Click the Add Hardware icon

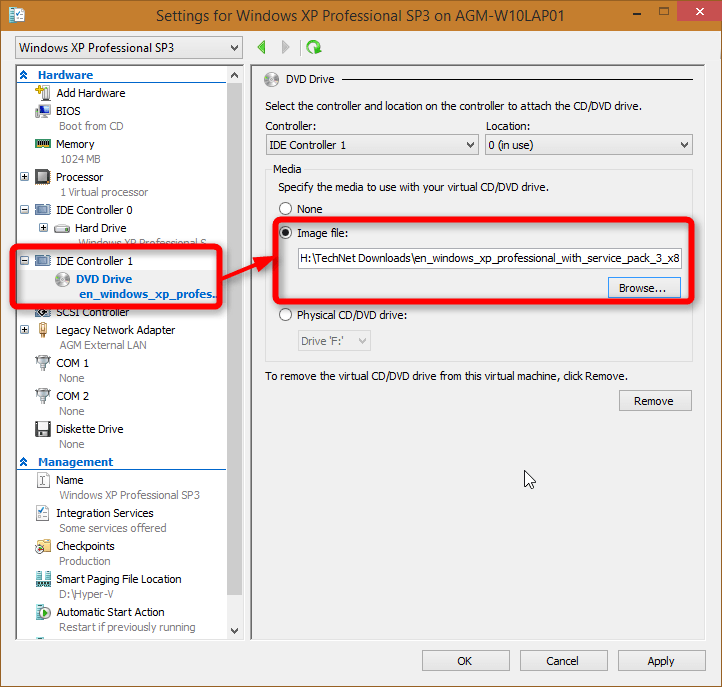click(x=43, y=93)
